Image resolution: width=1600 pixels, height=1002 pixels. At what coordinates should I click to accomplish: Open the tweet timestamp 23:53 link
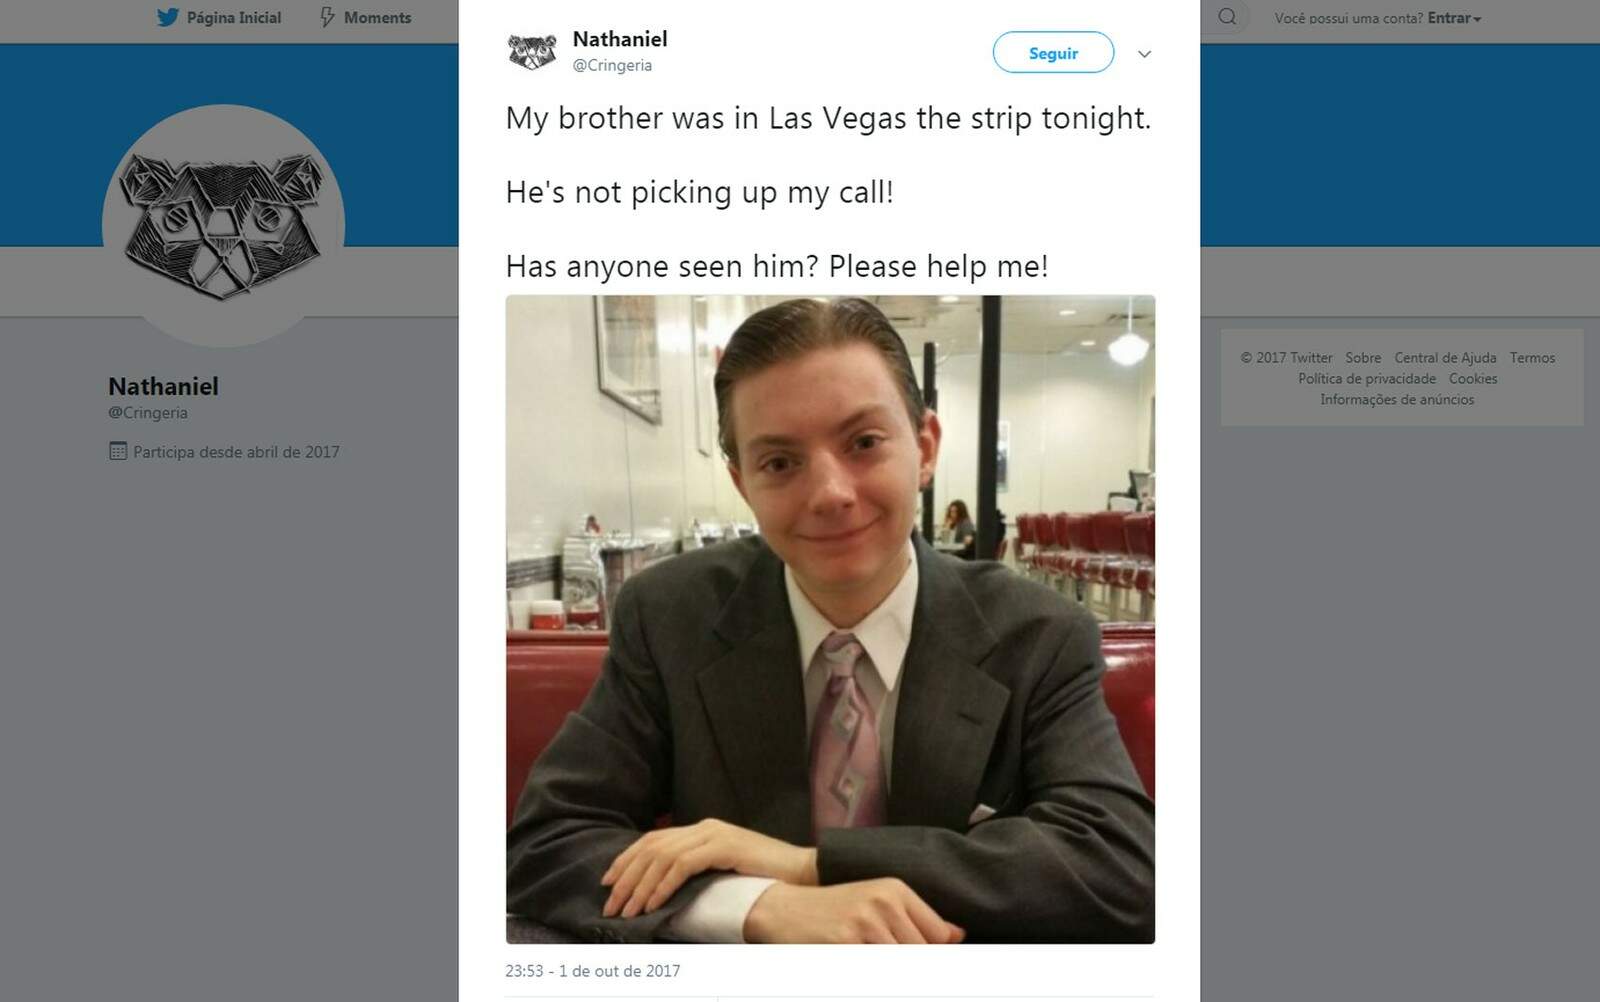593,971
